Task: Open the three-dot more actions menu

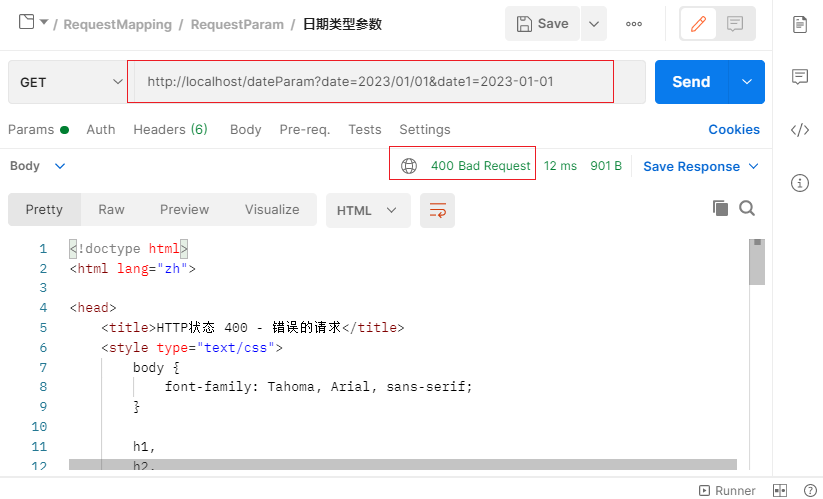Action: coord(634,24)
